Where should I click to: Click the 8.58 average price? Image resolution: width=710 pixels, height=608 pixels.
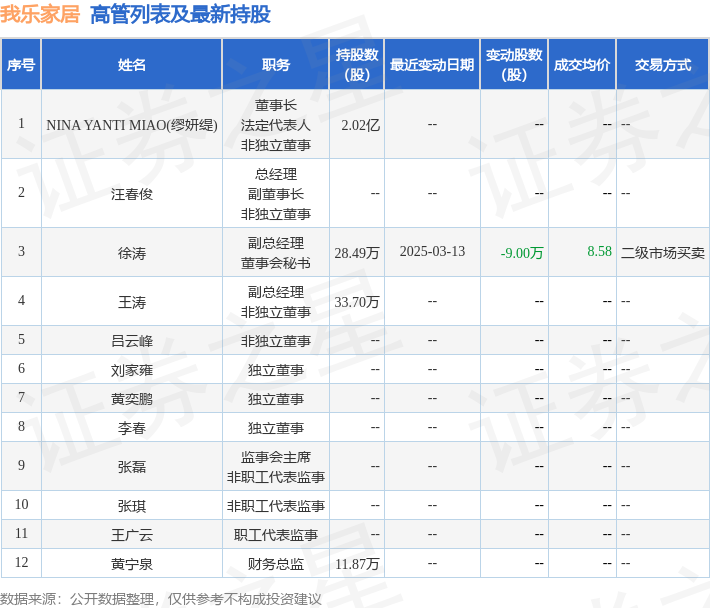[x=600, y=251]
